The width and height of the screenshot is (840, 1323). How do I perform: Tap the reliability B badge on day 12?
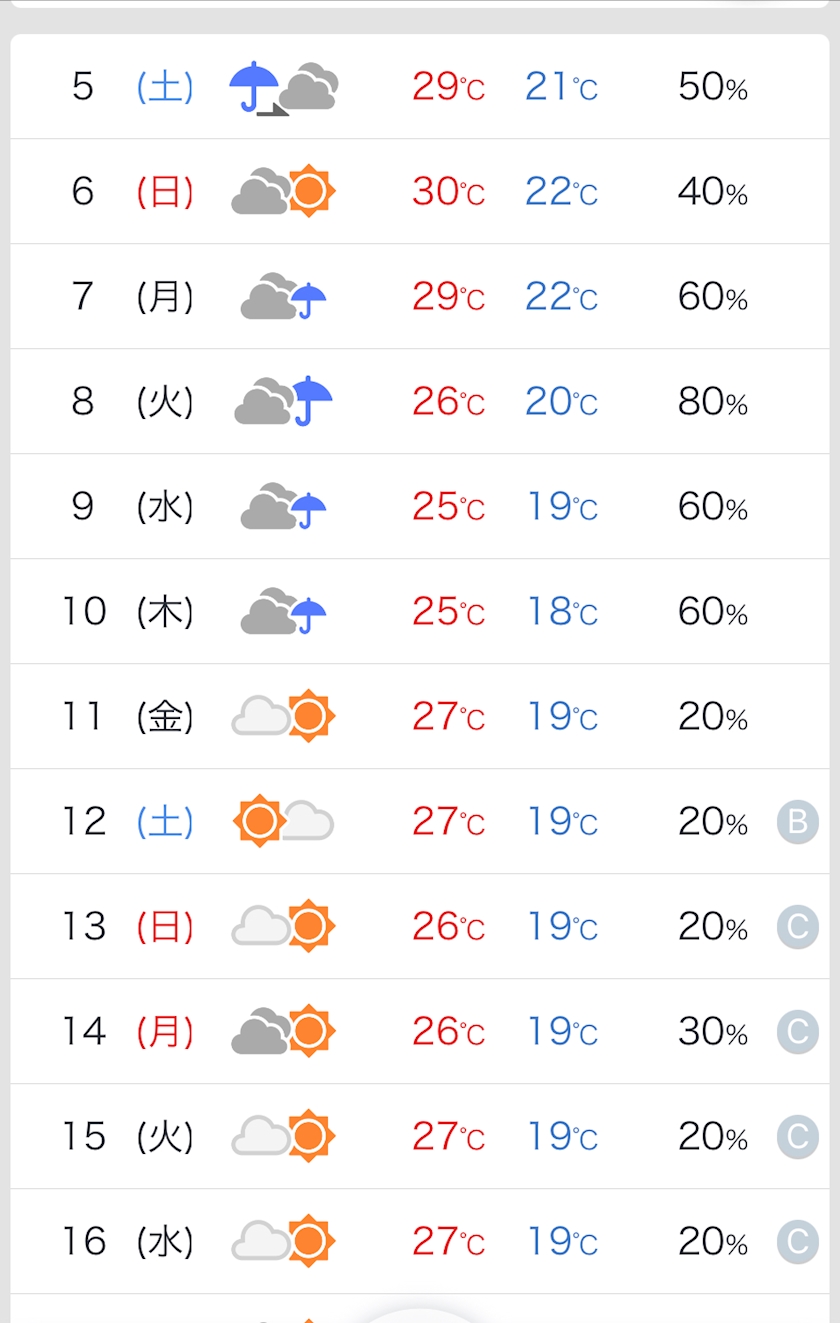point(797,822)
